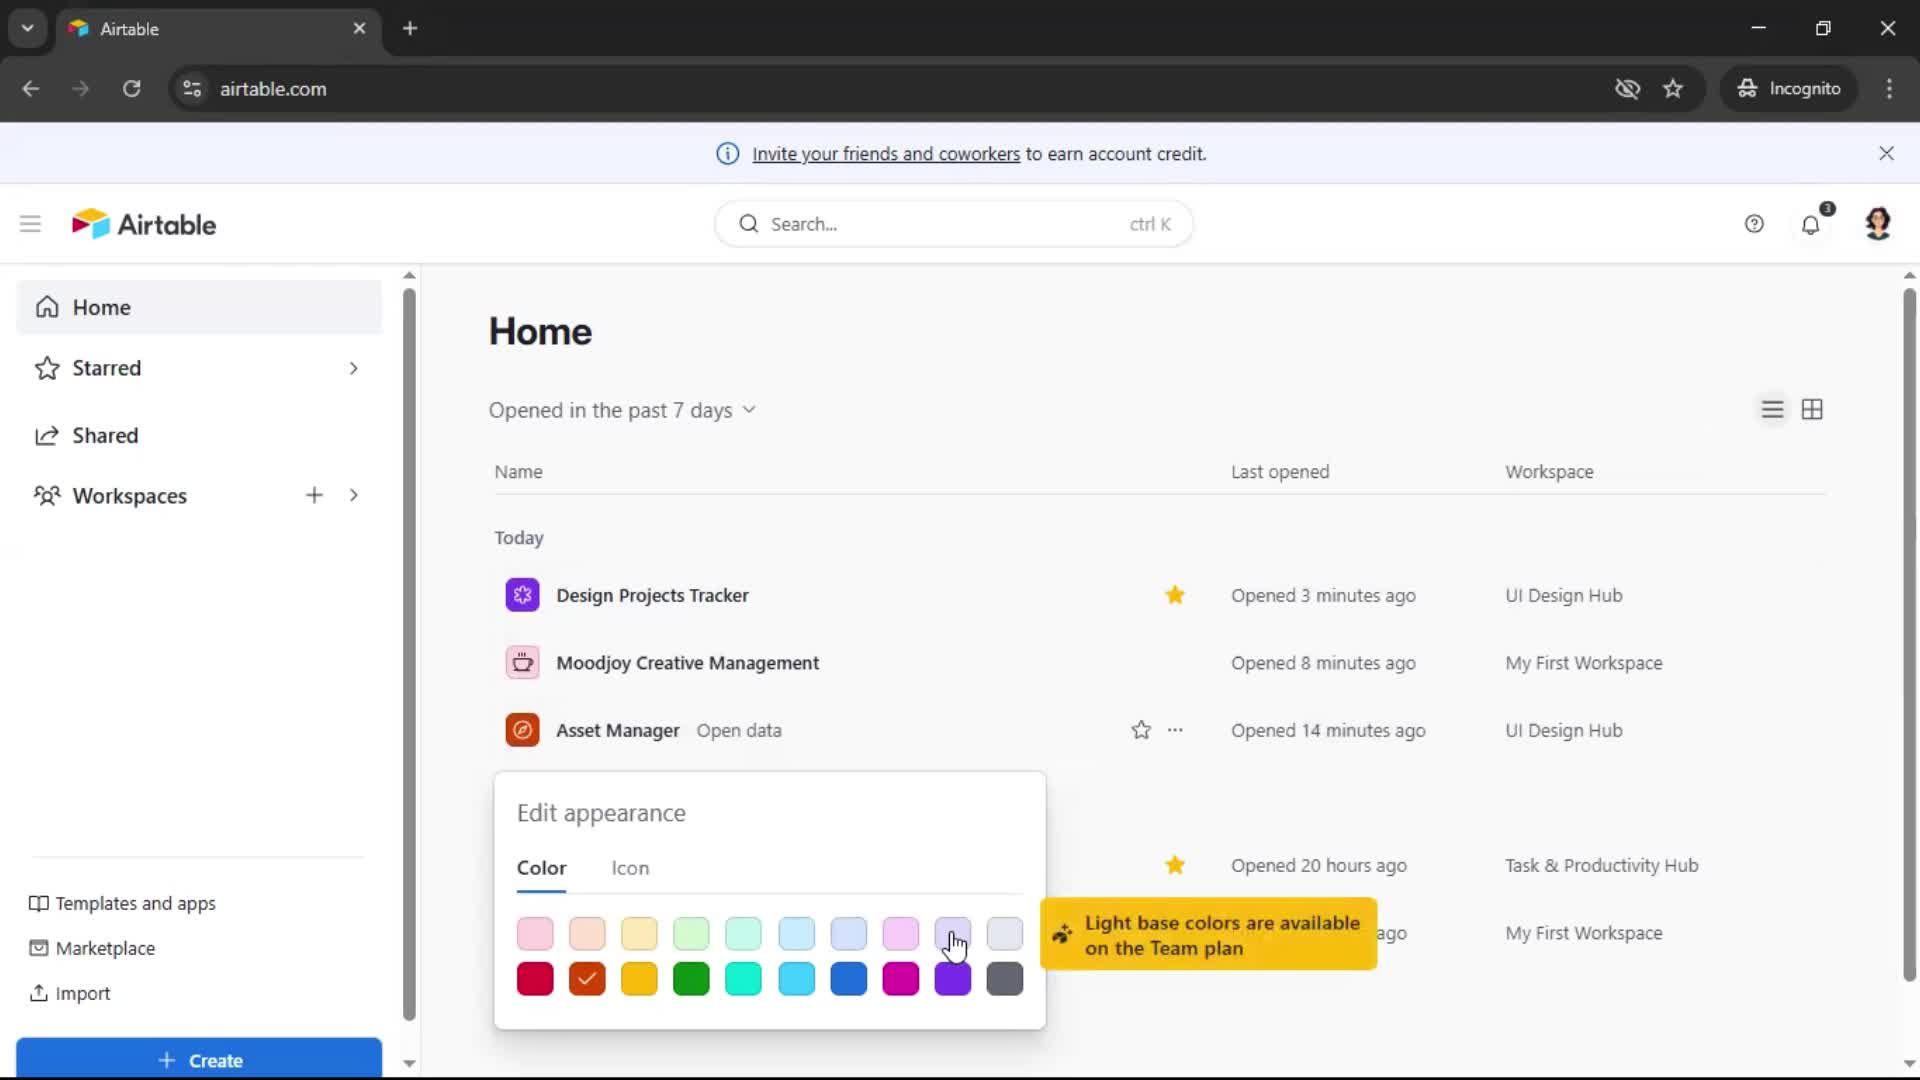Click the Airtable logo

(x=144, y=224)
